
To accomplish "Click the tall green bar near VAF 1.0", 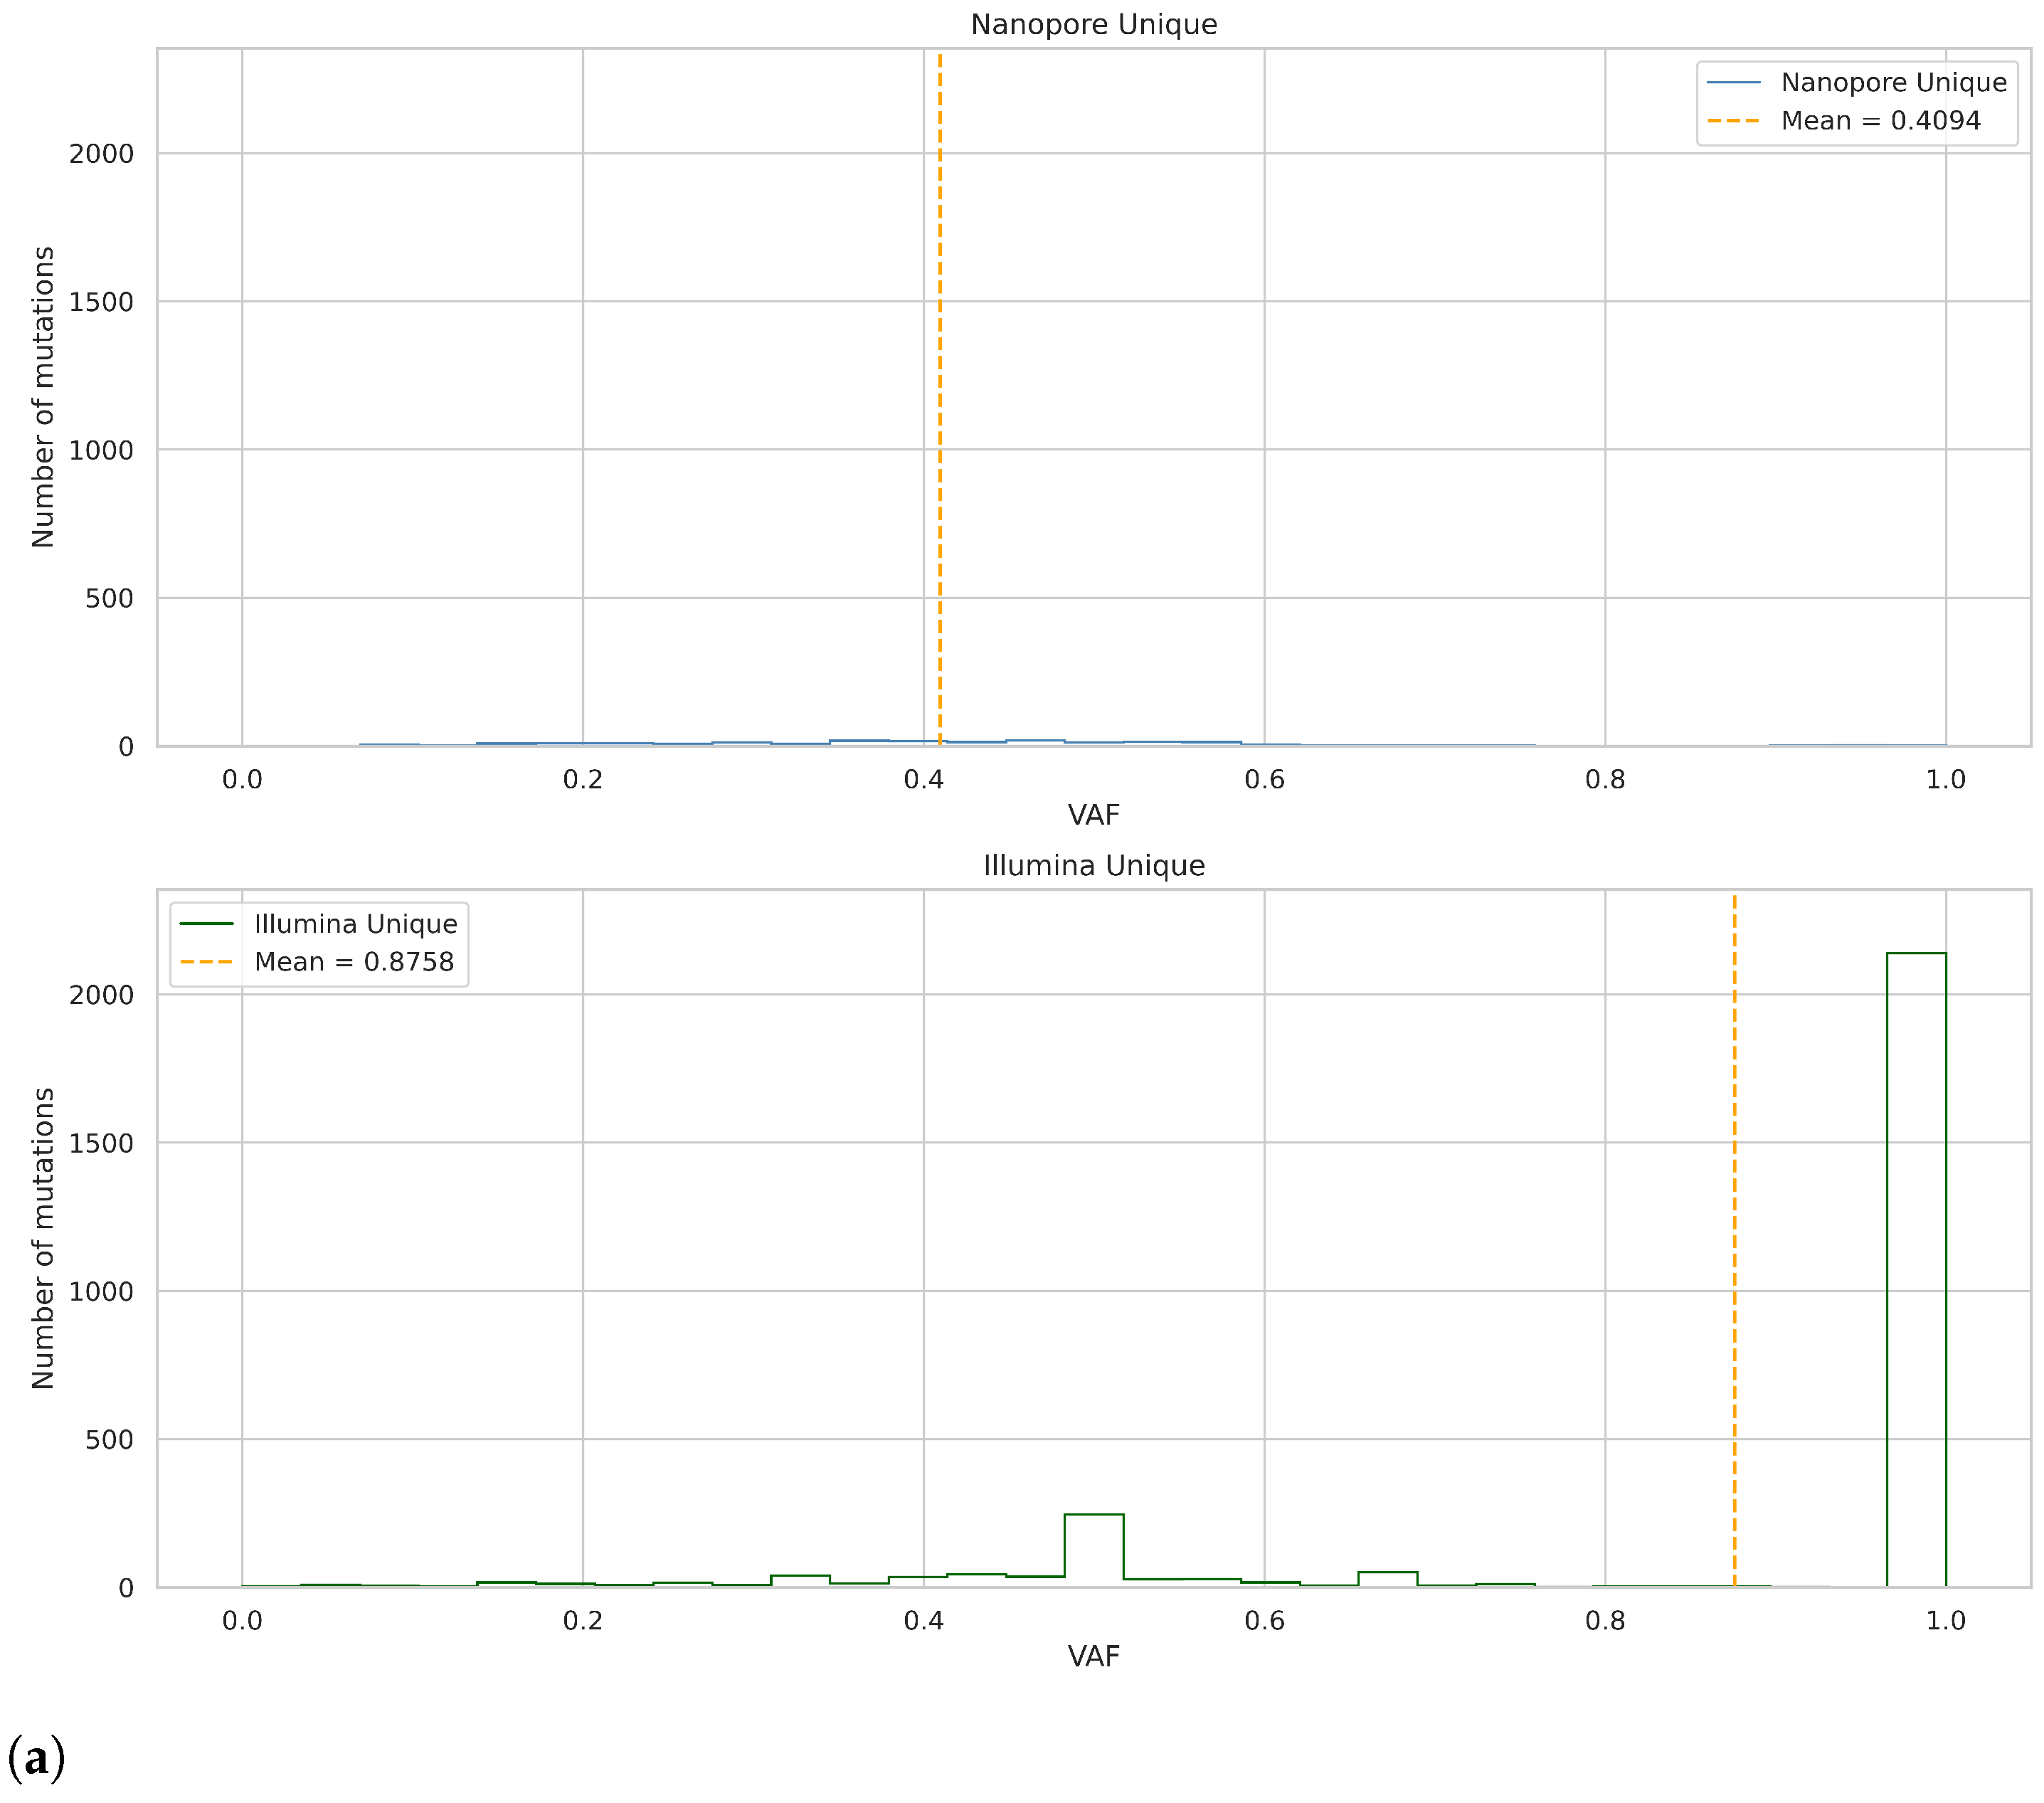I will click(x=1916, y=1269).
